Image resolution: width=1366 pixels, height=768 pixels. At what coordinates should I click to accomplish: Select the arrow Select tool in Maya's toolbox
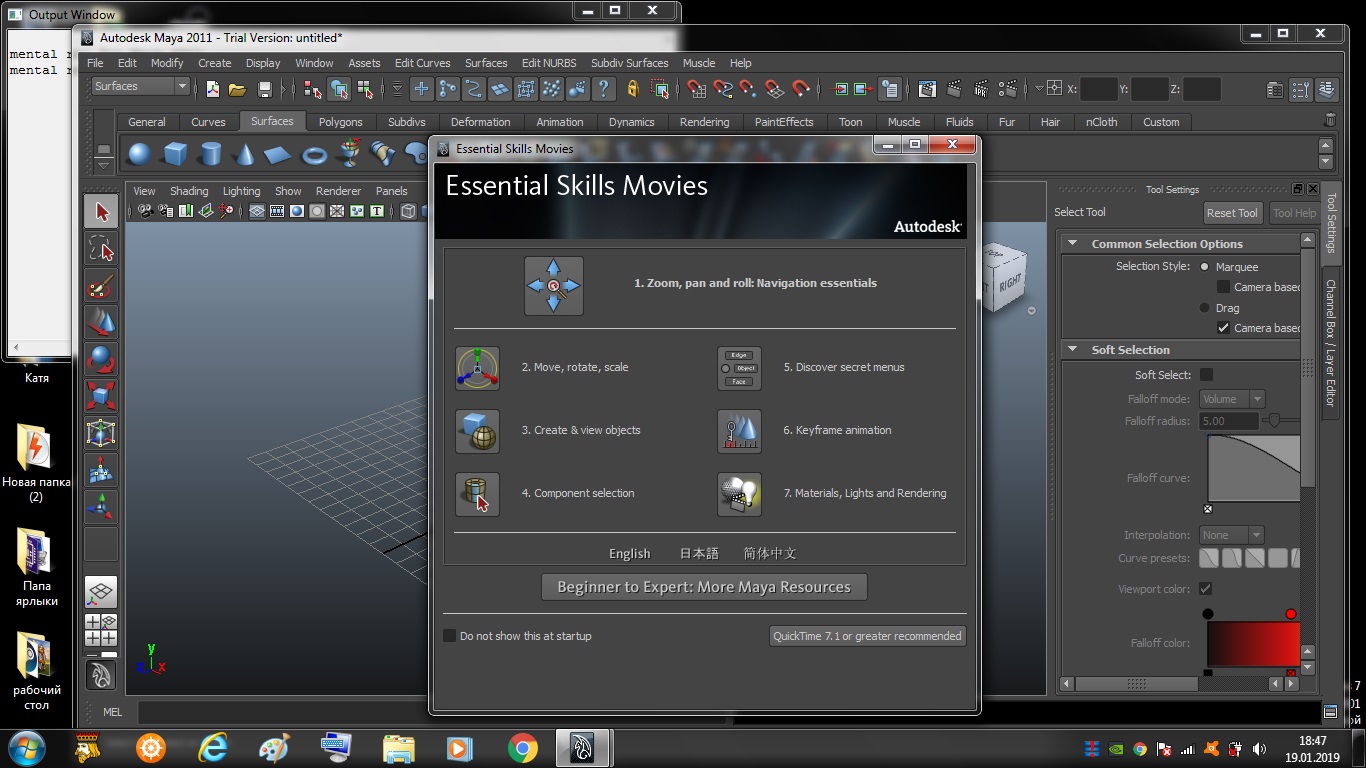[x=101, y=211]
